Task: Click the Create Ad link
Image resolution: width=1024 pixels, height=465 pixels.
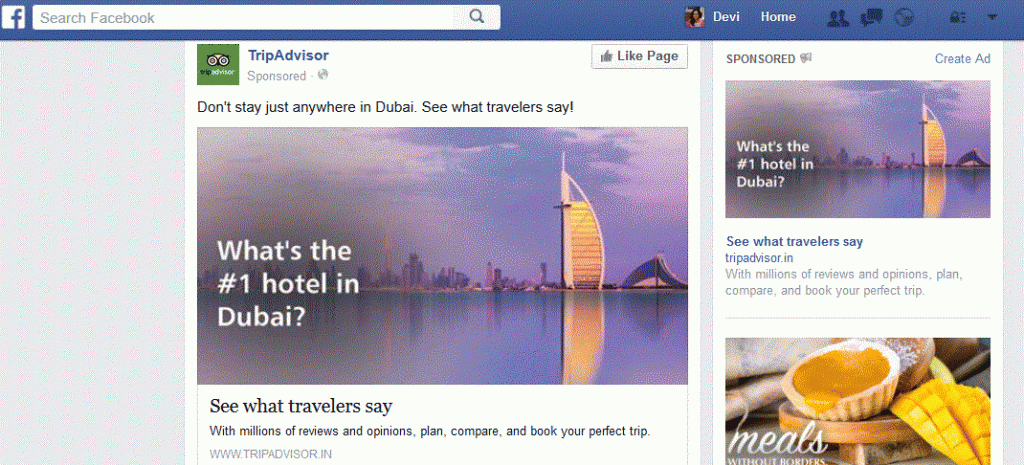Action: [x=962, y=59]
